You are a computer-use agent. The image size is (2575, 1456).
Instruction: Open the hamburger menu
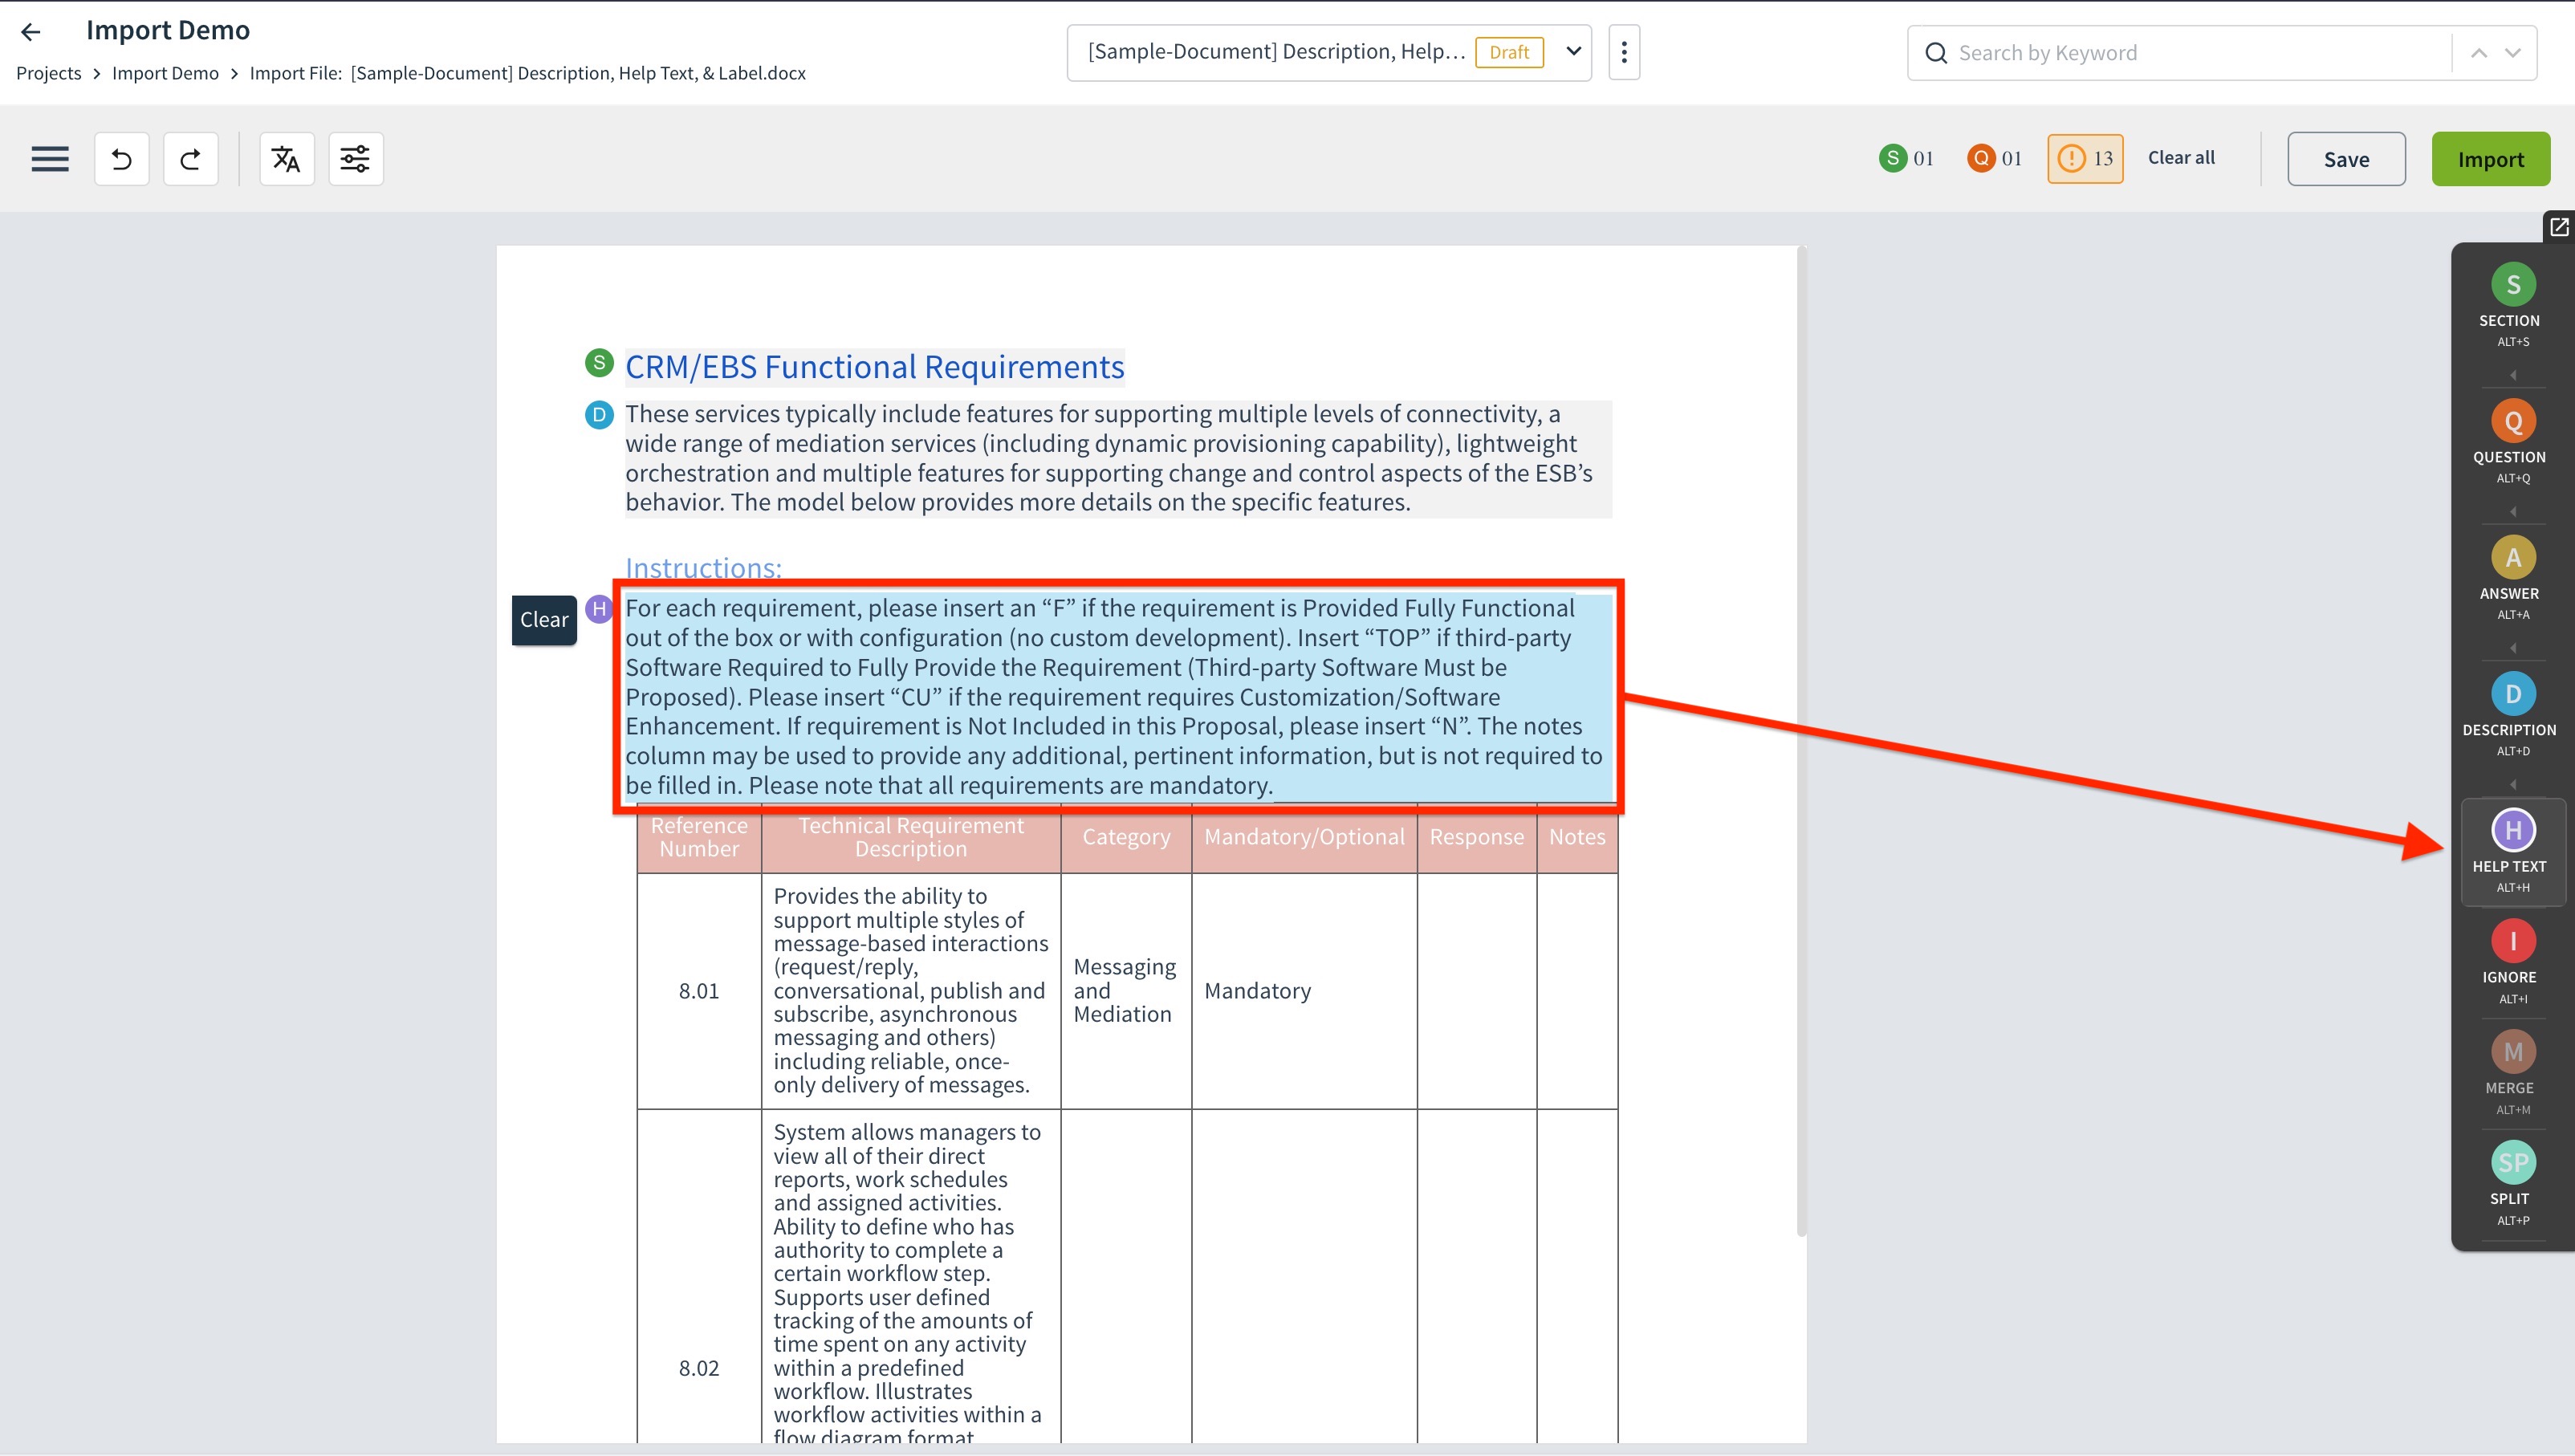(50, 159)
